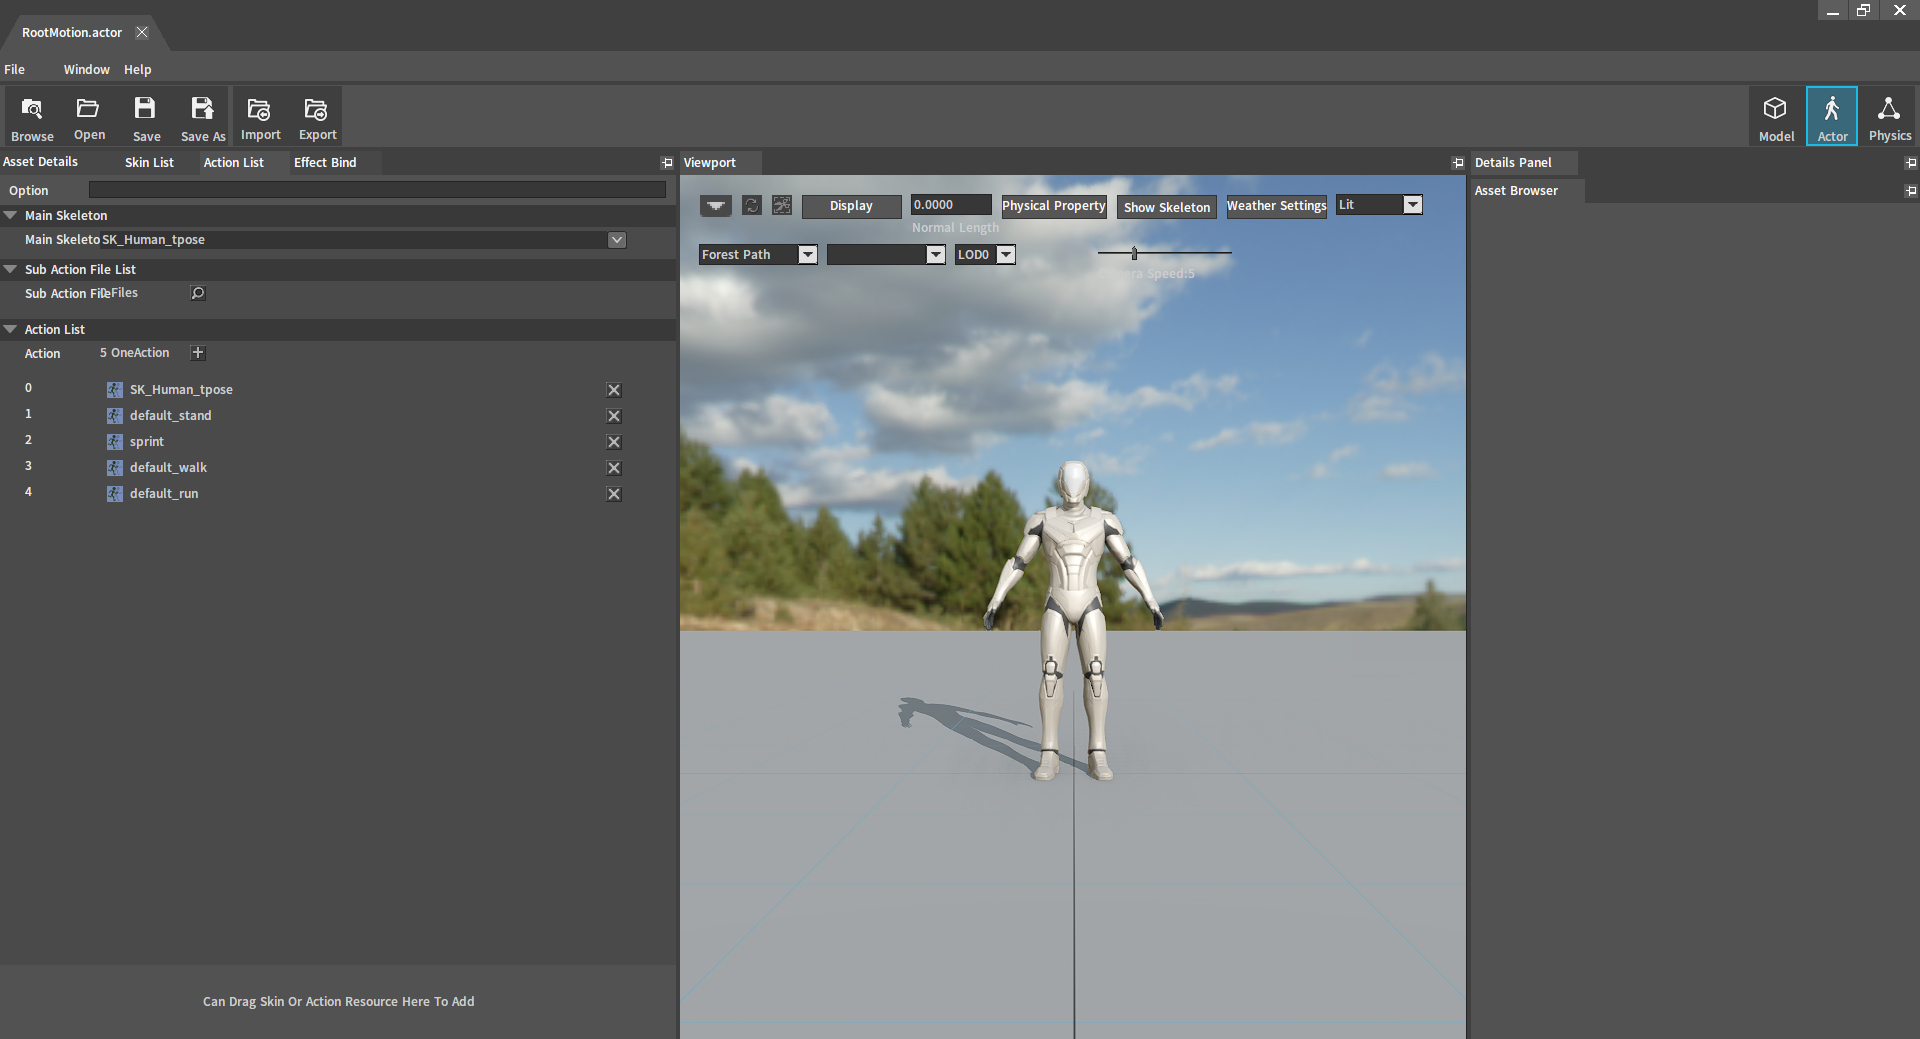The image size is (1920, 1039).
Task: Open the Lit shading mode dropdown
Action: [x=1412, y=205]
